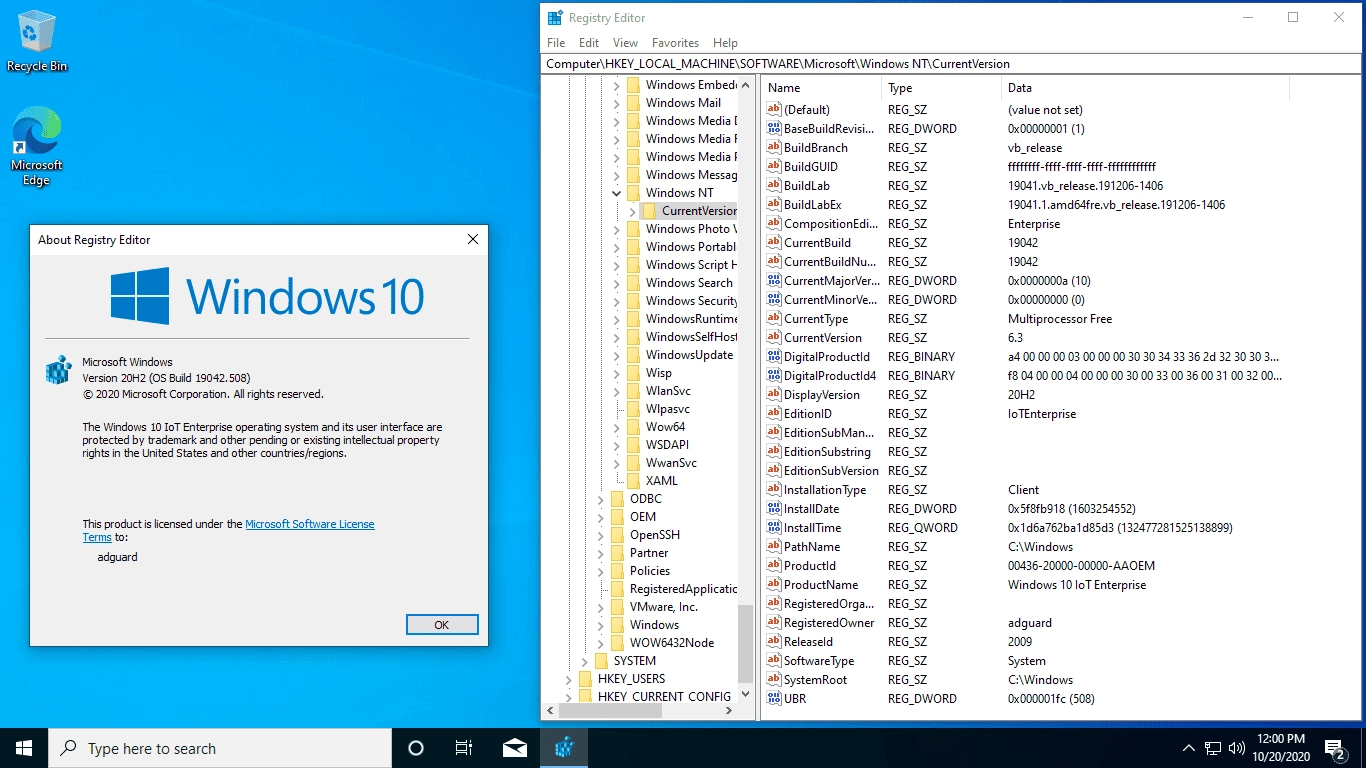The width and height of the screenshot is (1366, 768).
Task: Sort by the Data column header
Action: pyautogui.click(x=1145, y=88)
